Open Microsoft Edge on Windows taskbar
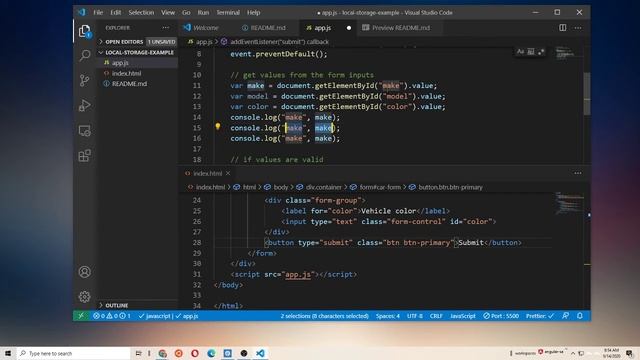The image size is (640, 360). (x=211, y=353)
